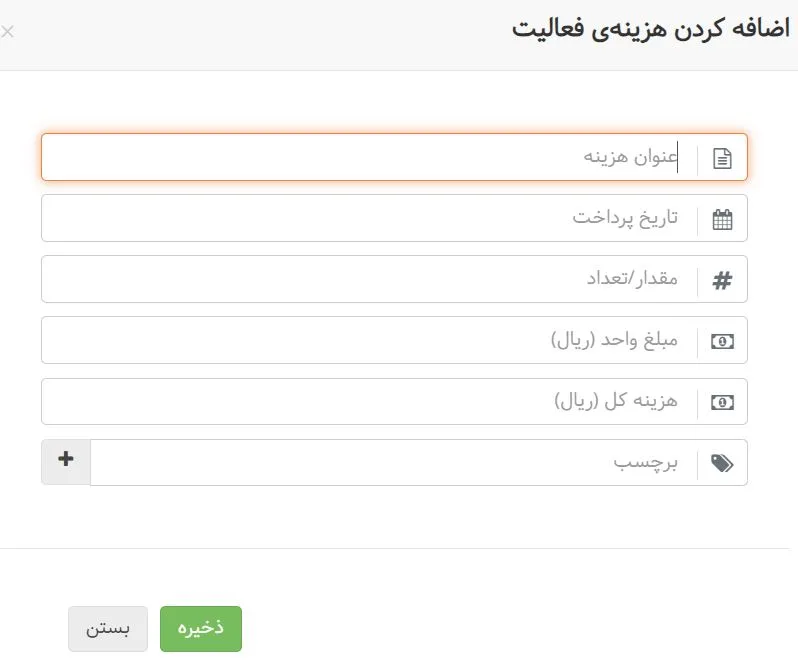Click the divider line above the footer buttons
Screen dimensions: 798x663
[x=400, y=548]
